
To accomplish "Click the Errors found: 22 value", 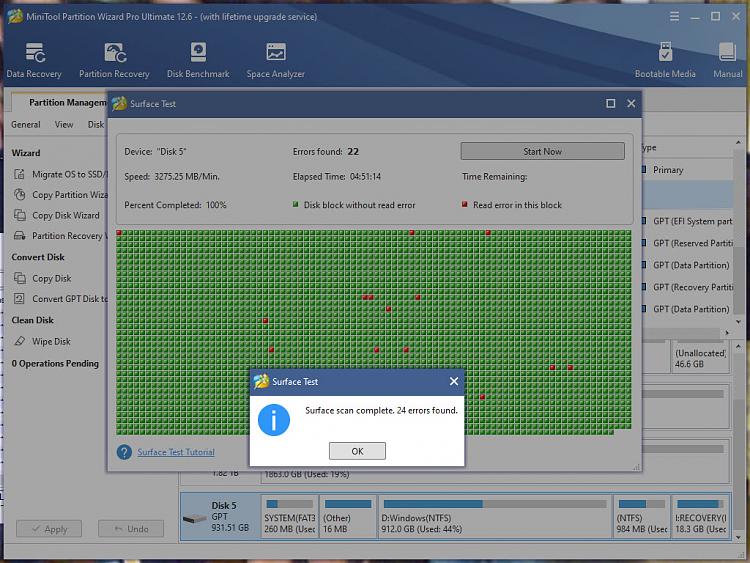I will [353, 152].
